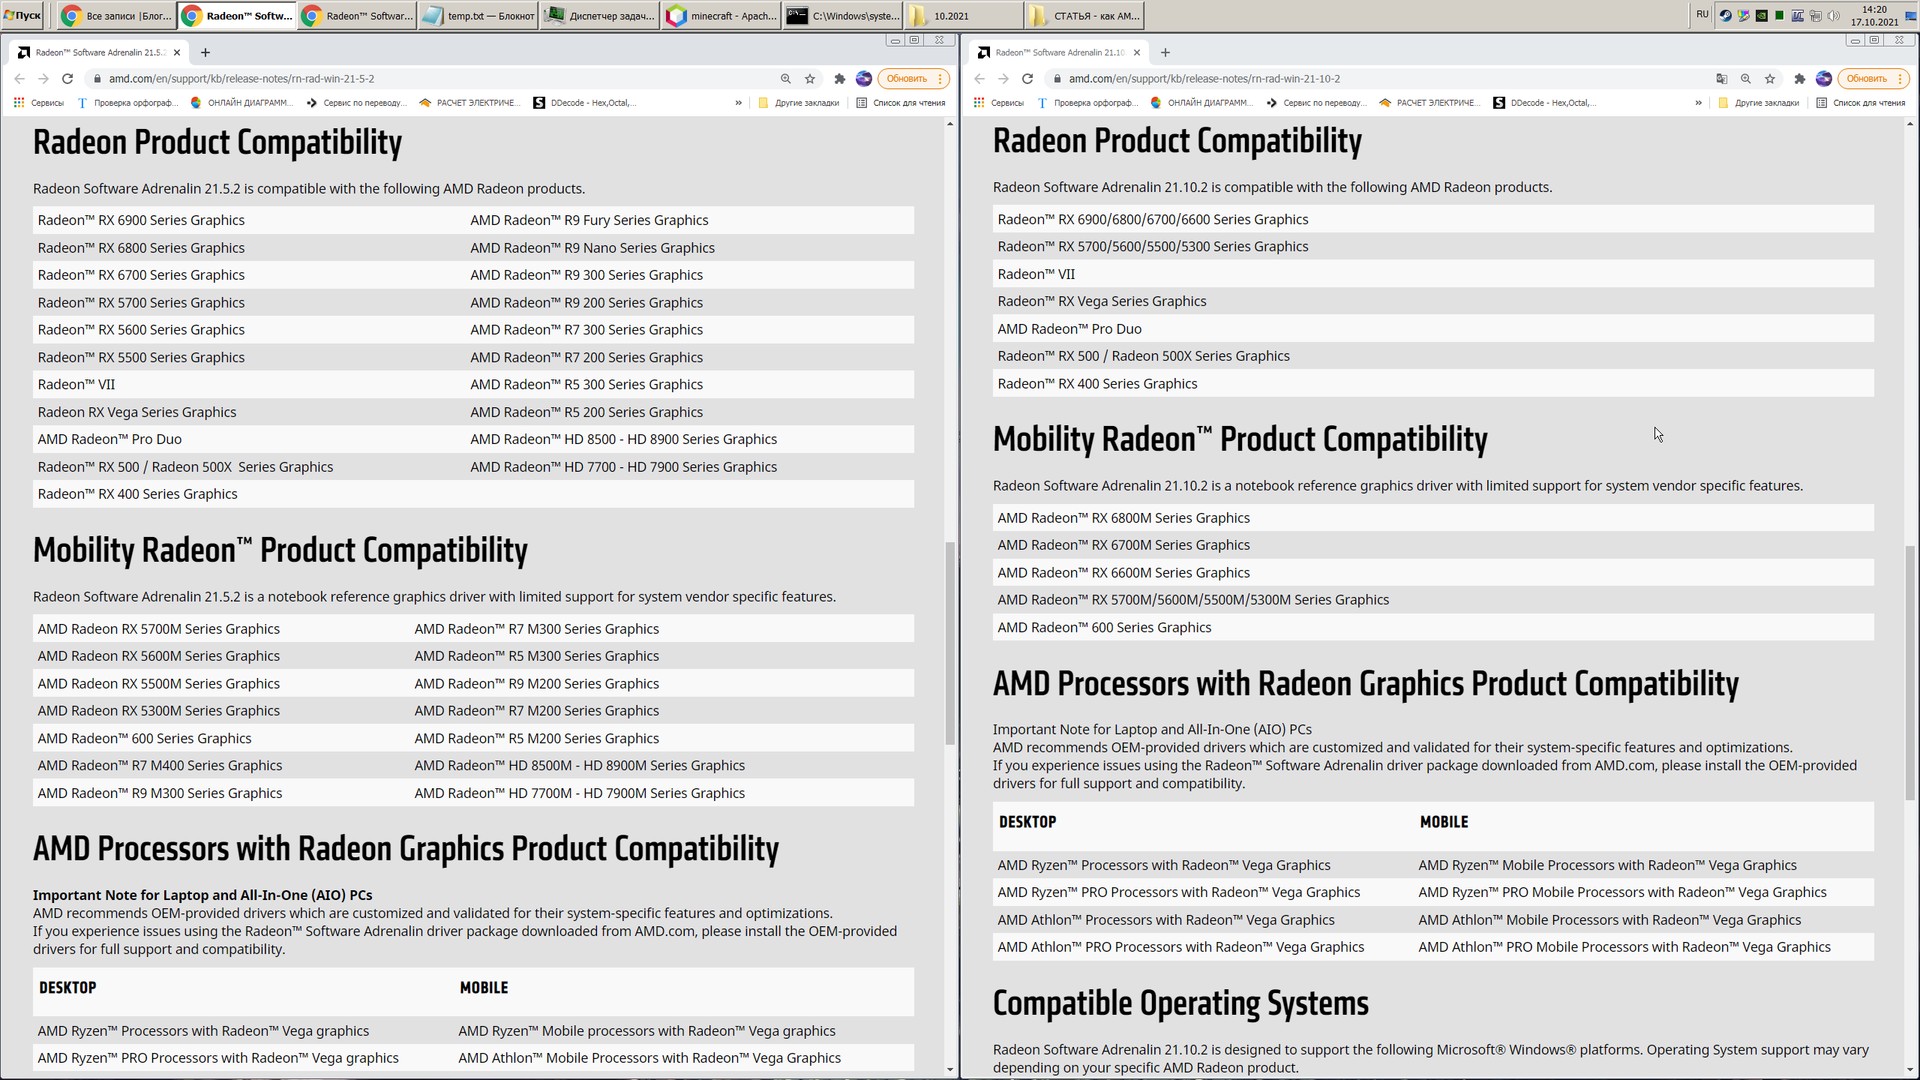
Task: Expand hidden bookmarks chevron in left window
Action: point(738,103)
